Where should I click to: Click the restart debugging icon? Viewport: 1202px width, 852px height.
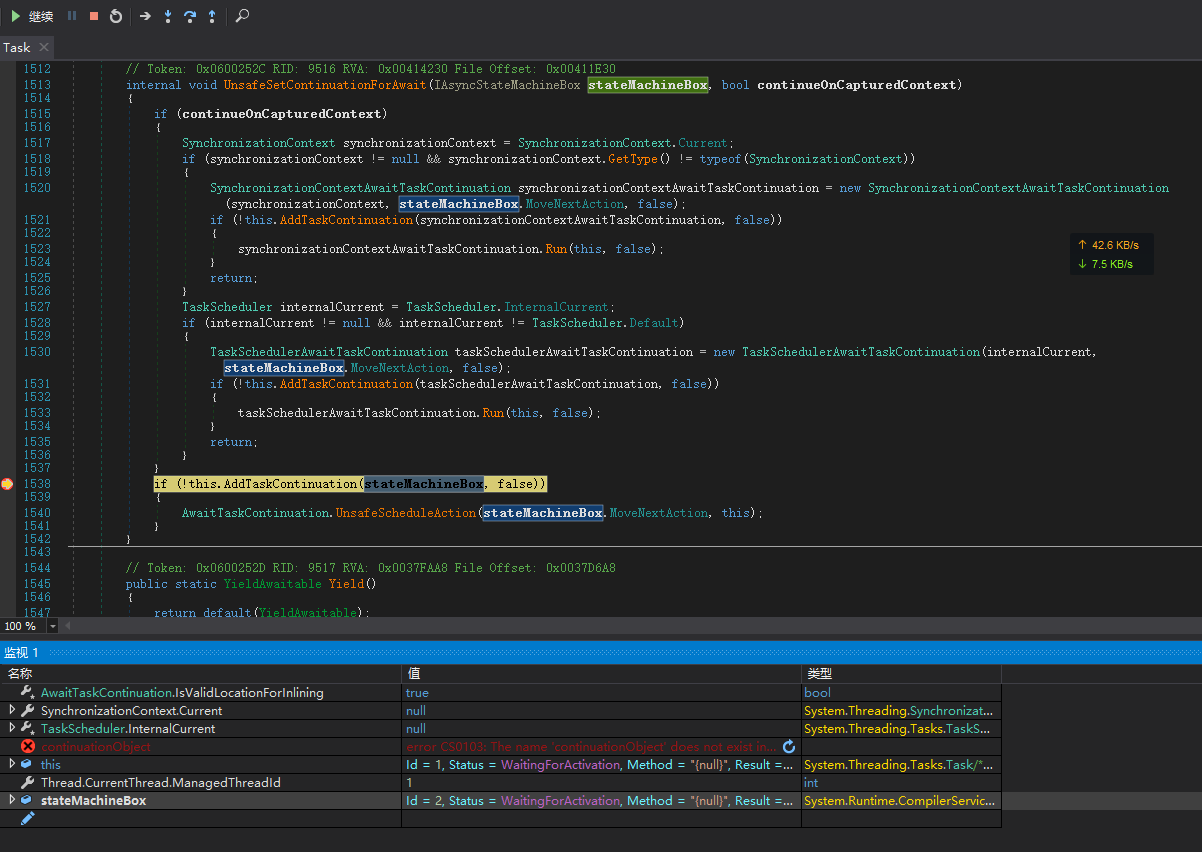(x=115, y=16)
